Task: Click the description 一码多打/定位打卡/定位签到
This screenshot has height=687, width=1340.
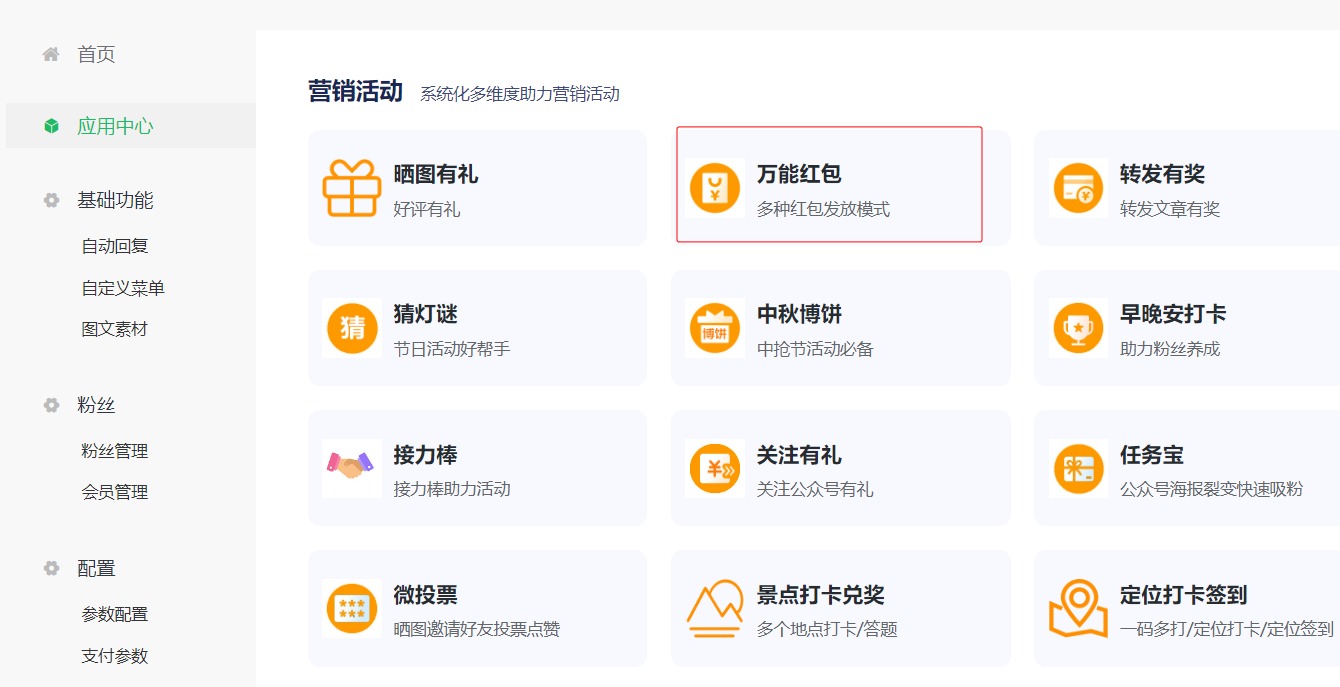Action: (1227, 629)
